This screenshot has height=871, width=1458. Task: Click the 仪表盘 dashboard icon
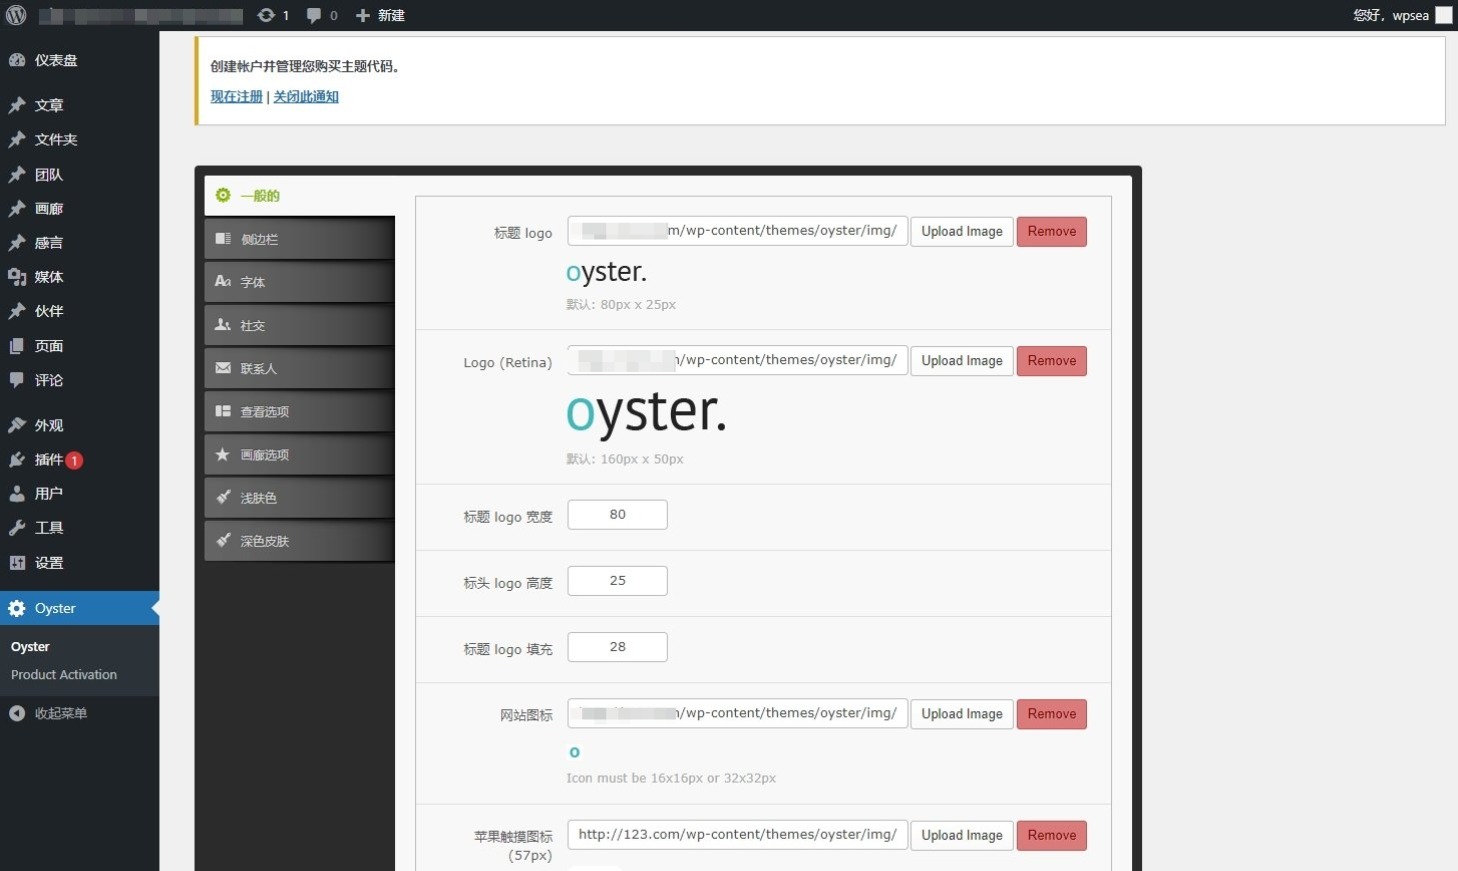(x=17, y=60)
